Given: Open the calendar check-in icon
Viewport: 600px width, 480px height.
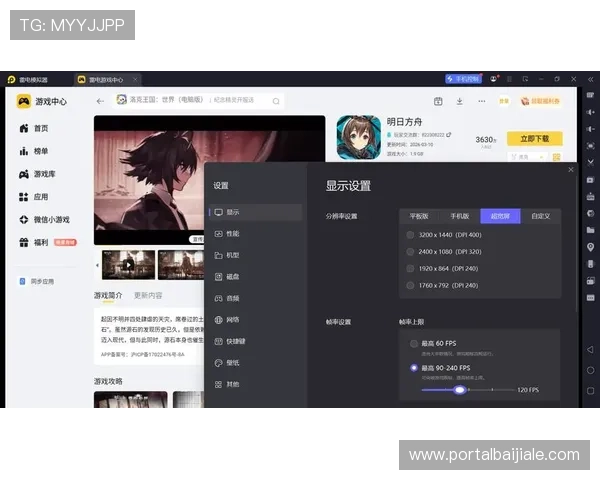Looking at the screenshot, I should tap(438, 101).
